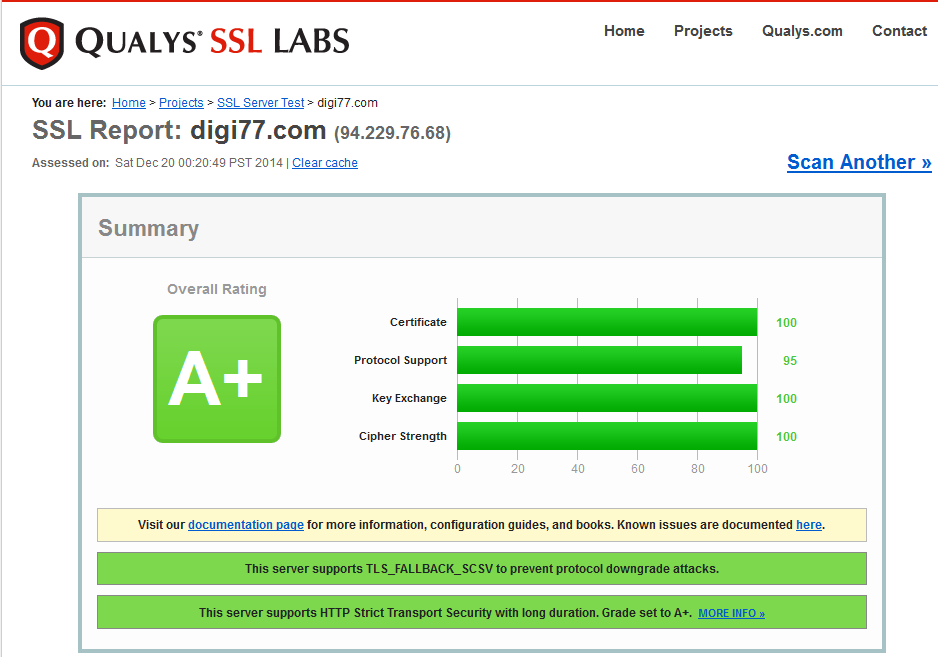
Task: Click the TLS_FALLBACK_SCSV notice banner
Action: coord(482,568)
